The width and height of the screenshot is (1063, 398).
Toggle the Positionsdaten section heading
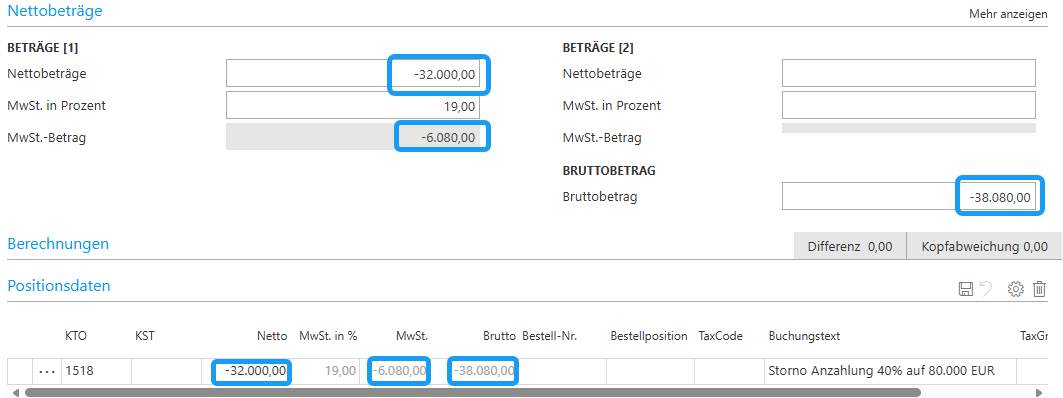click(59, 285)
